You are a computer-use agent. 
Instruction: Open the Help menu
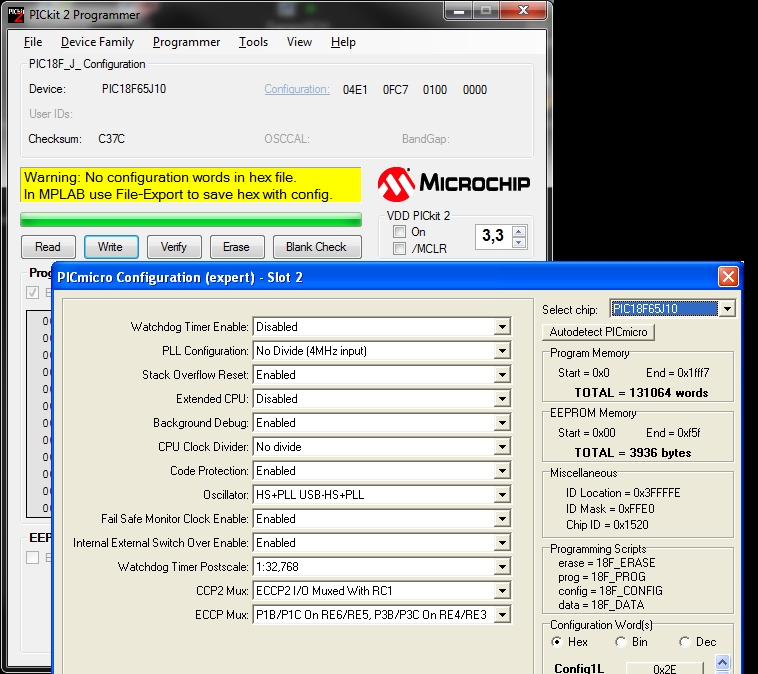tap(343, 42)
